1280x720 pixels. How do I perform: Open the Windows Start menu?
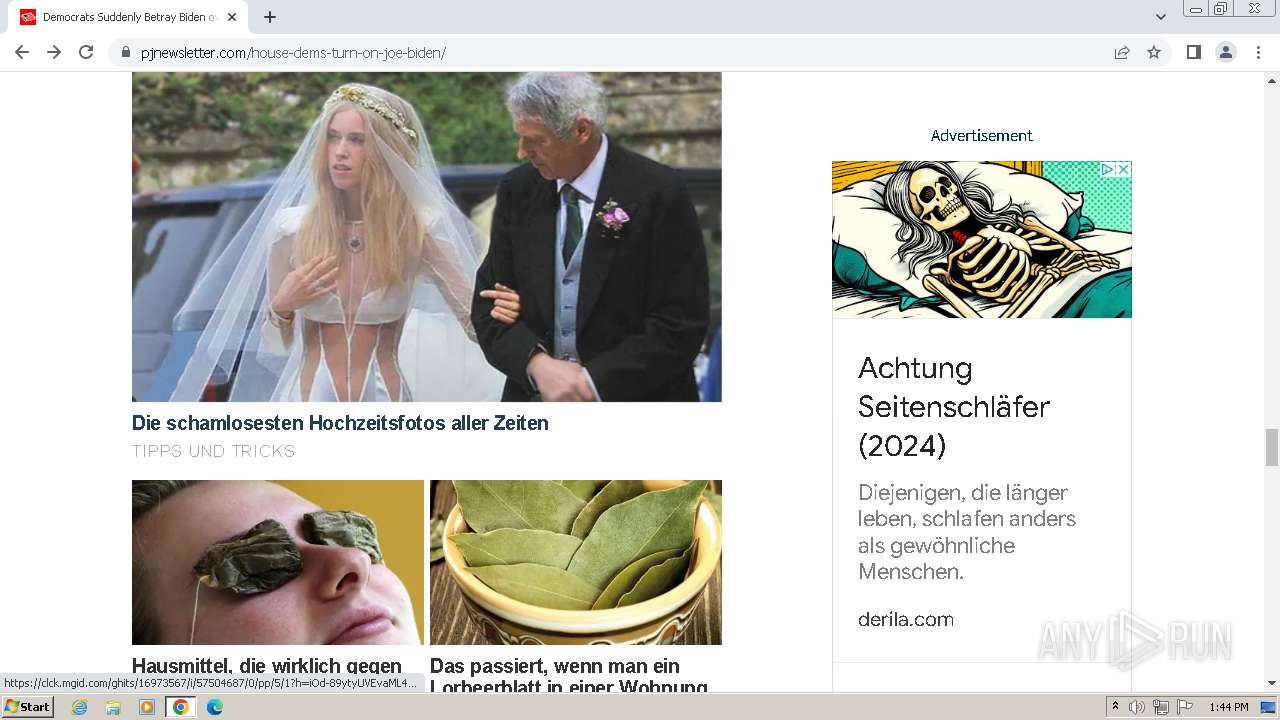coord(28,707)
